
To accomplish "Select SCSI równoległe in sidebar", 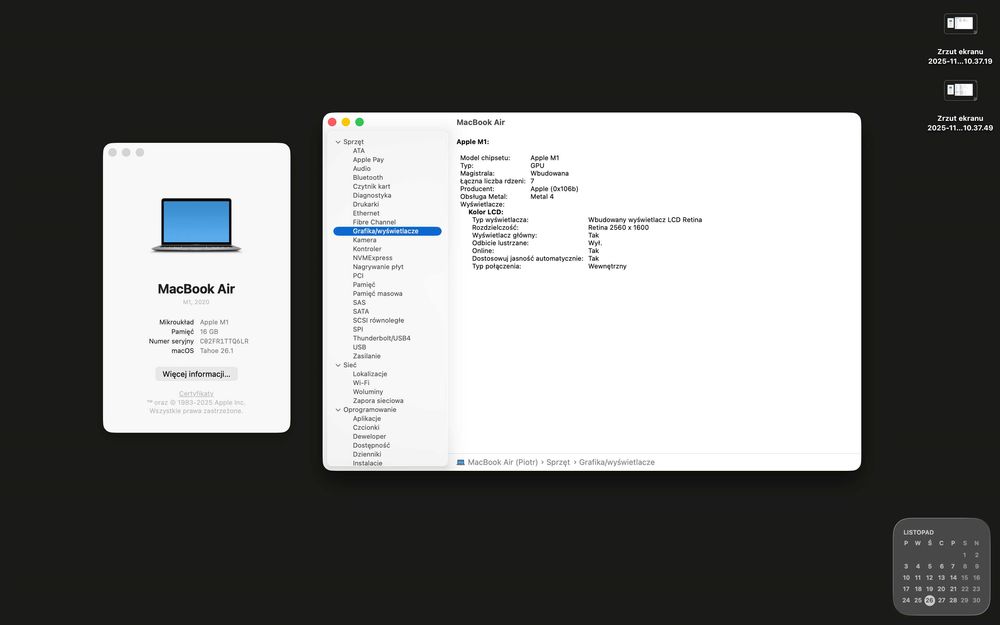I will pos(378,321).
